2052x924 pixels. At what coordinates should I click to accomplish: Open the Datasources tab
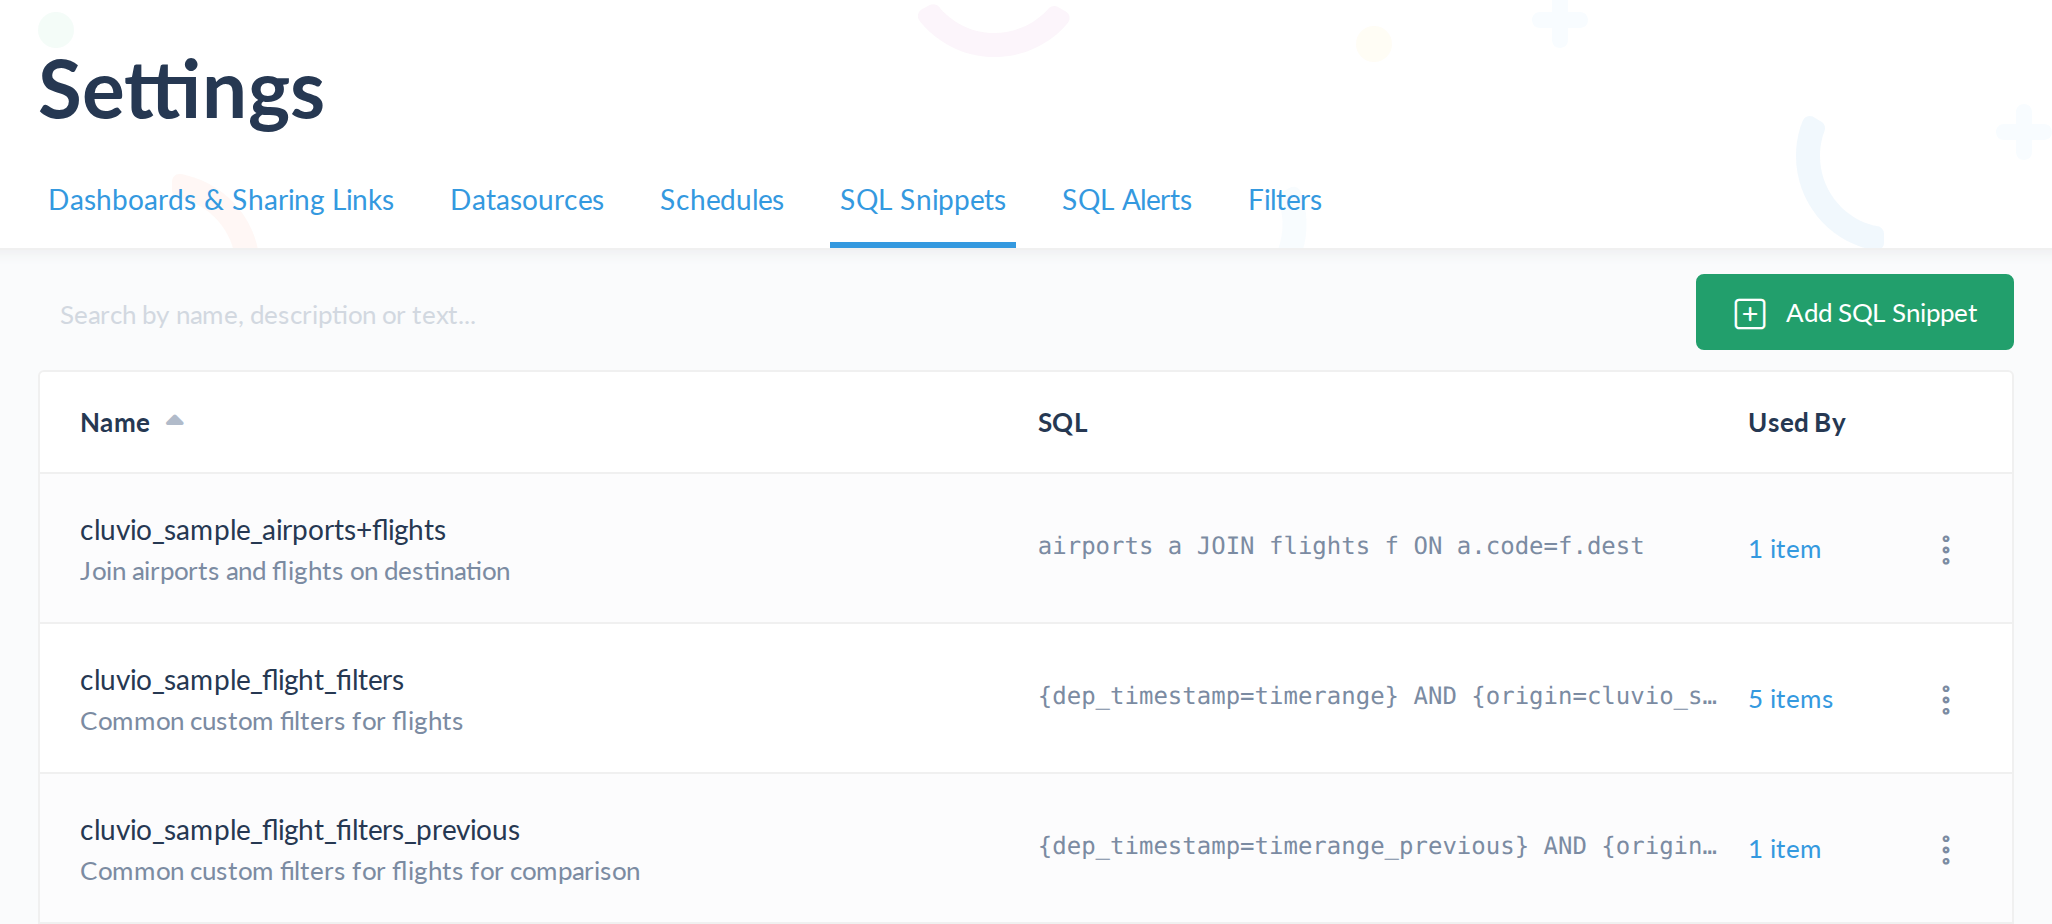(527, 200)
